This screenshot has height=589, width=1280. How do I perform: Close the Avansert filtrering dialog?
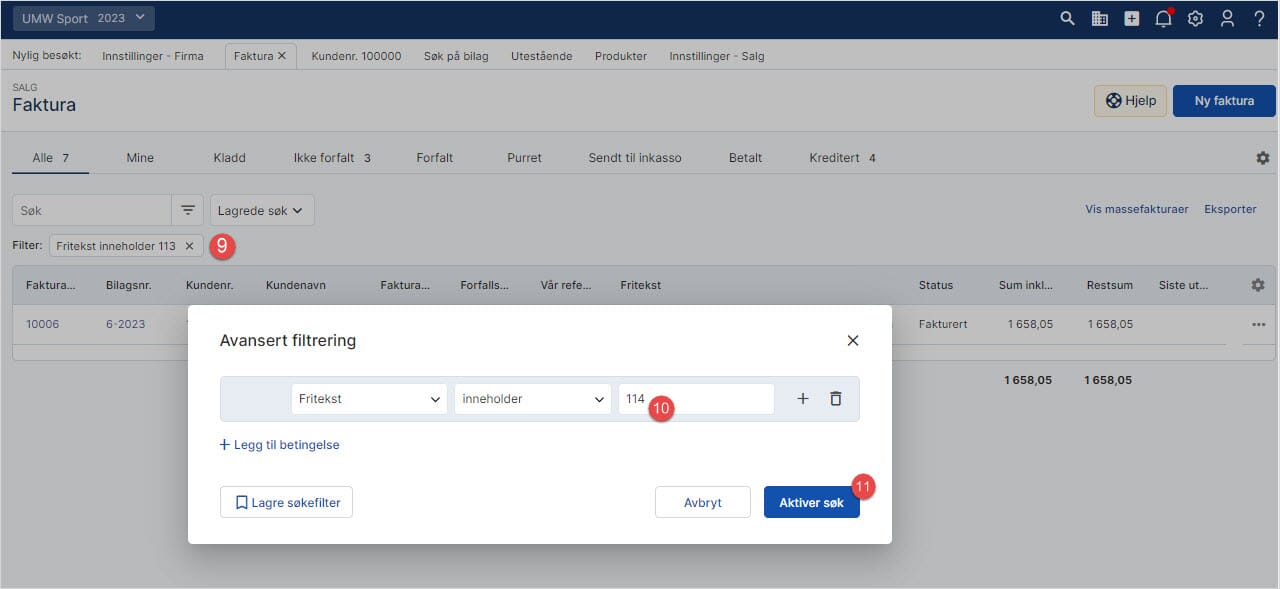[853, 341]
